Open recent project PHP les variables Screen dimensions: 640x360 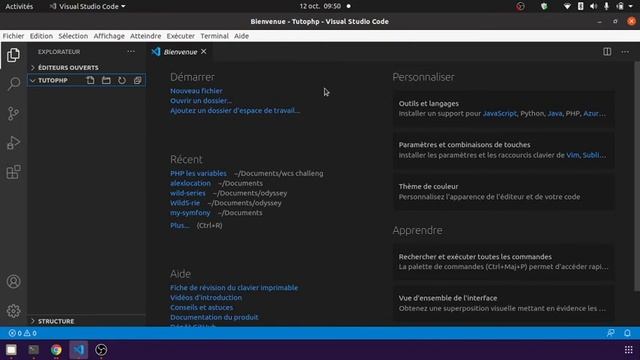[198, 173]
